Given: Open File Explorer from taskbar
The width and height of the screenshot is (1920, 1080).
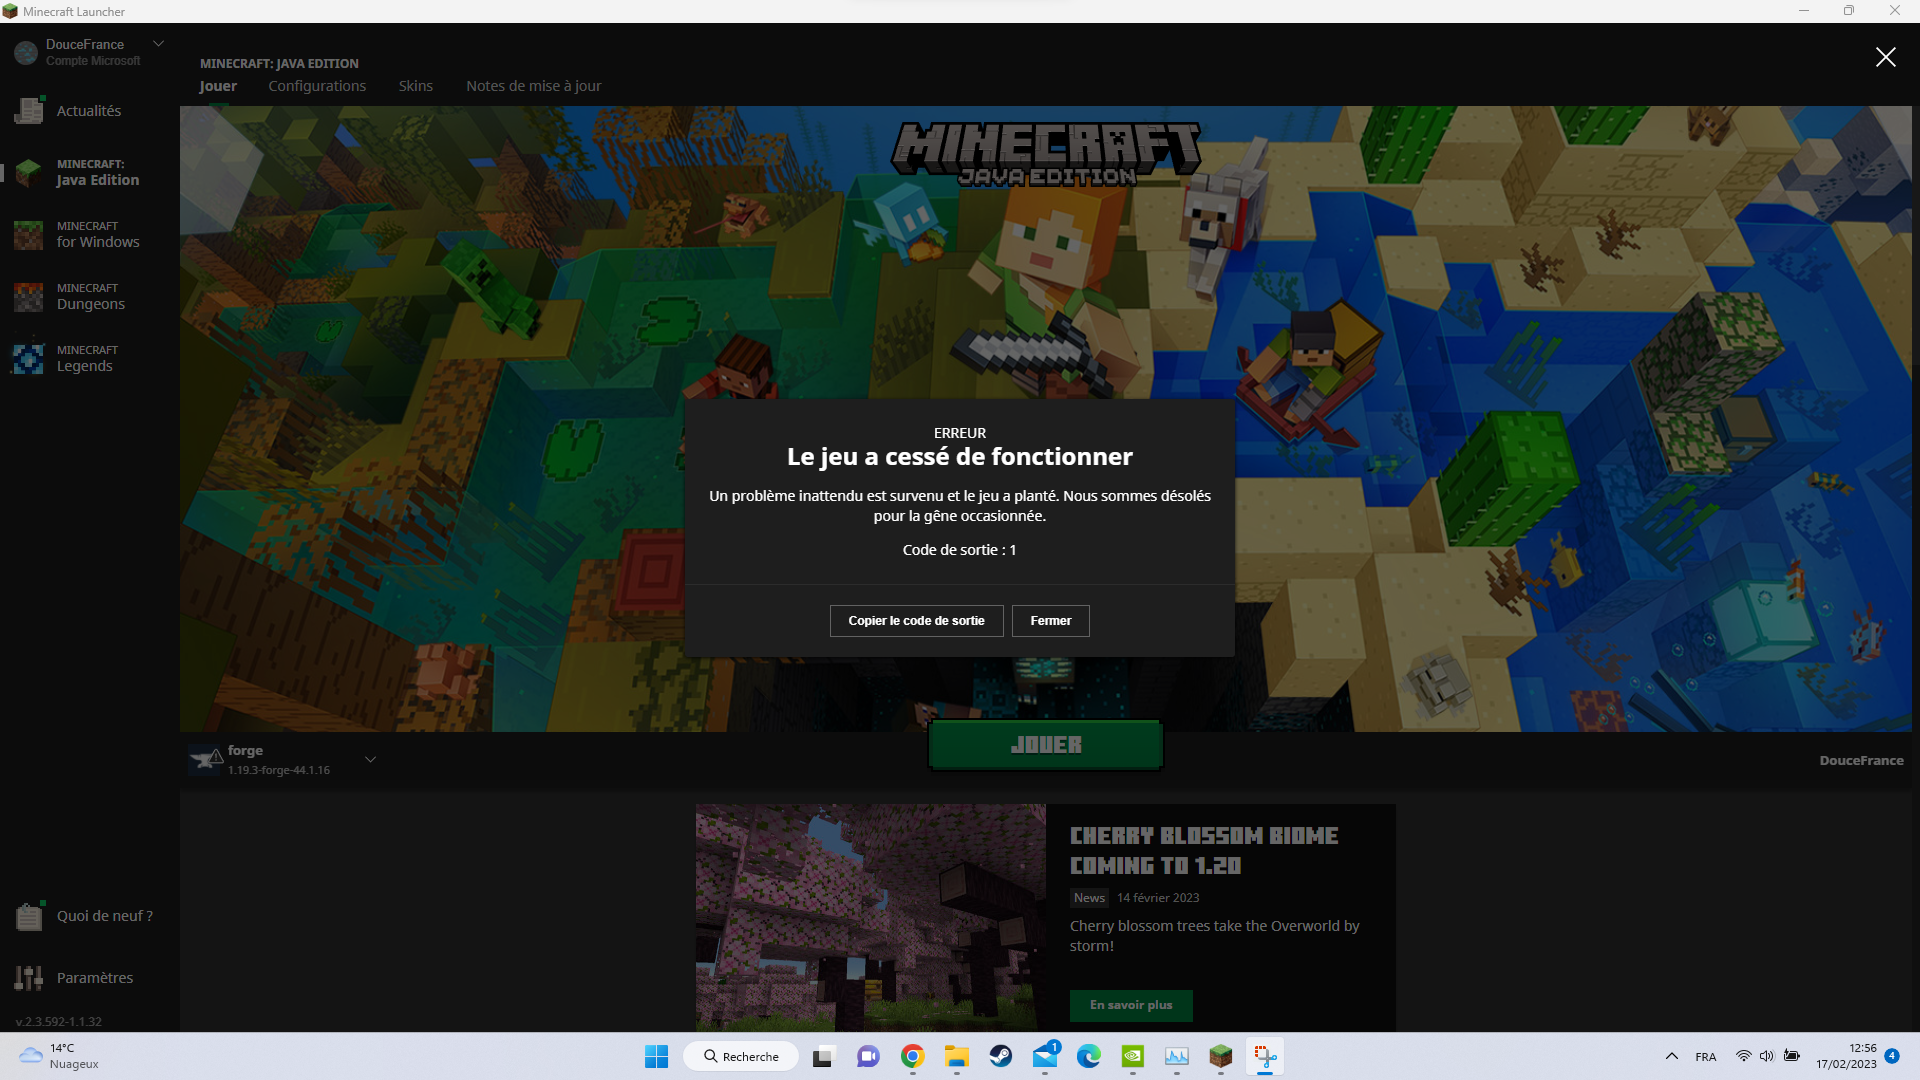Looking at the screenshot, I should 956,1057.
